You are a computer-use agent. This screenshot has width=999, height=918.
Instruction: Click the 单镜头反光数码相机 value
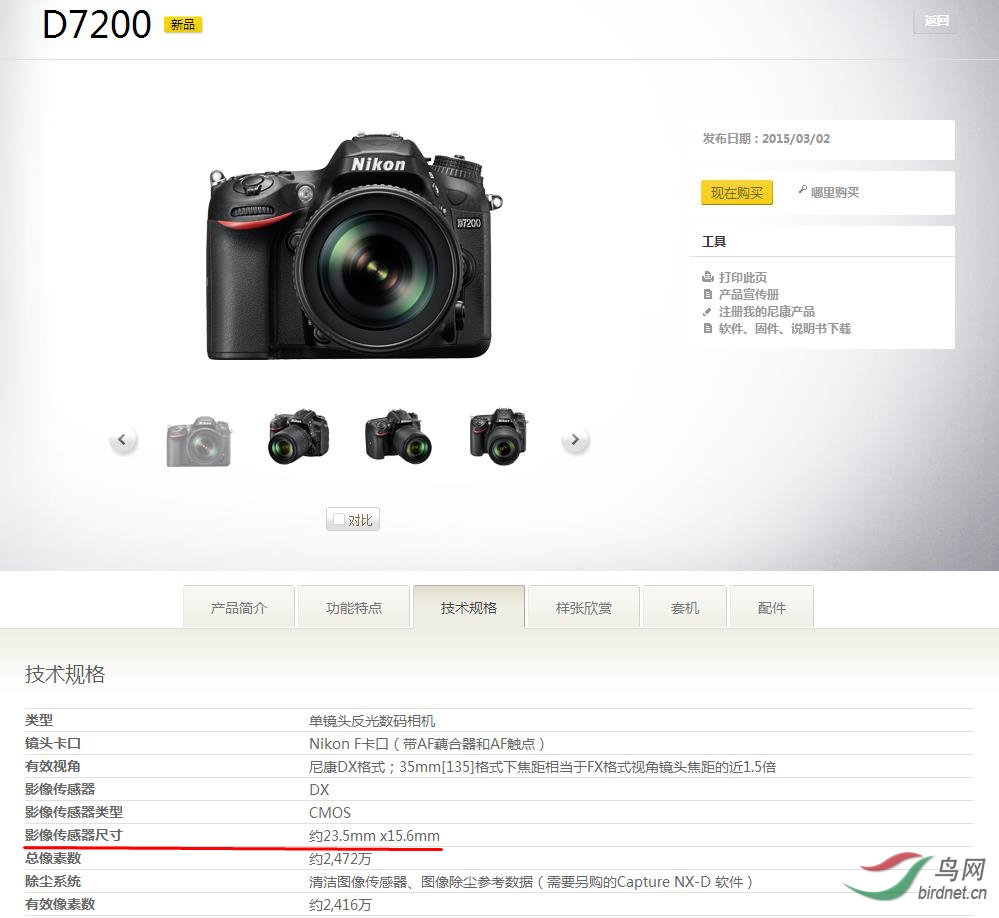coord(372,721)
